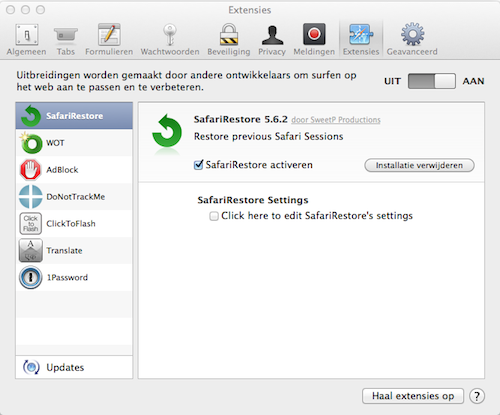500x415 pixels.
Task: Check Click here to edit SafariRestore's settings
Action: 214,216
